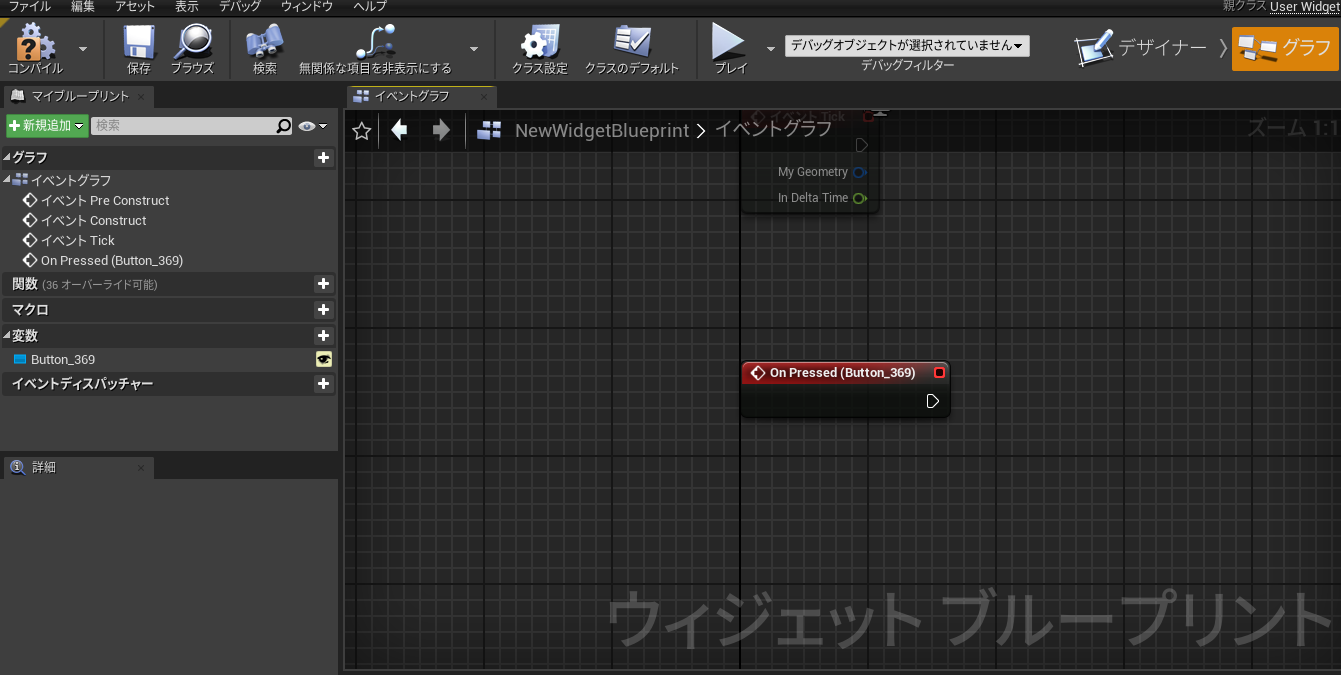Viewport: 1341px width, 675px height.
Task: Collapse the イベントグラフ tree node
Action: pos(7,180)
